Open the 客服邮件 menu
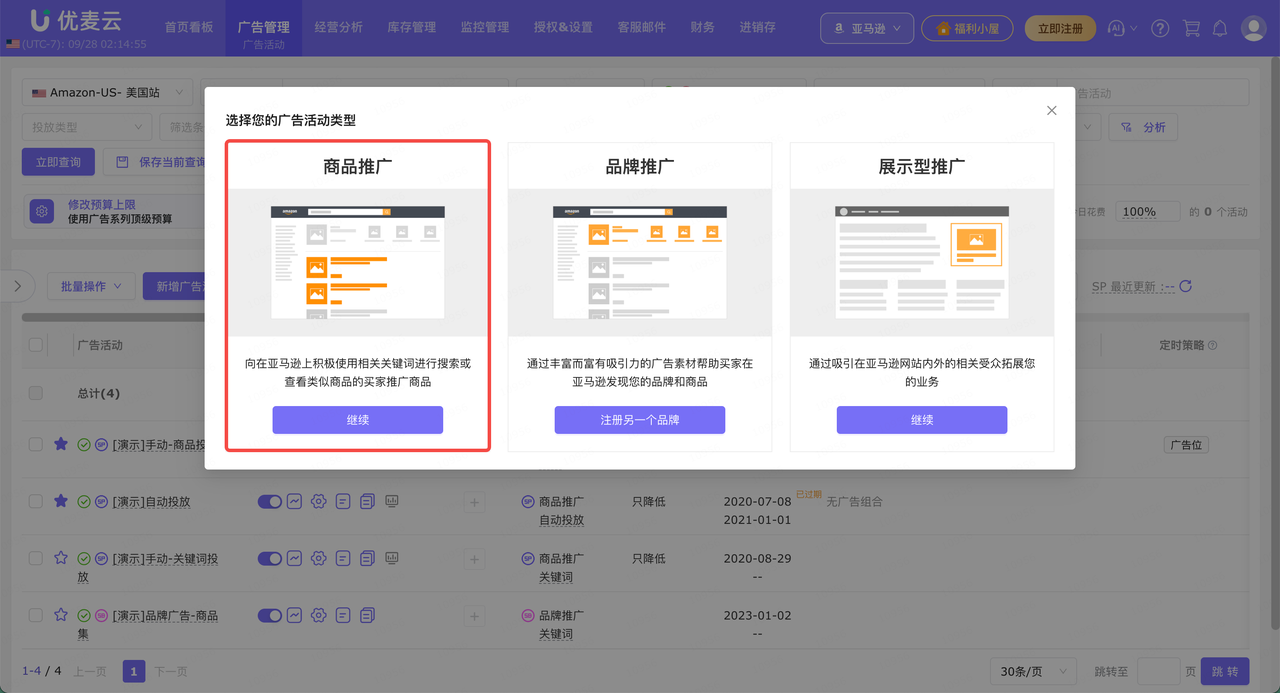Screen dimensions: 1280x693 click(642, 28)
